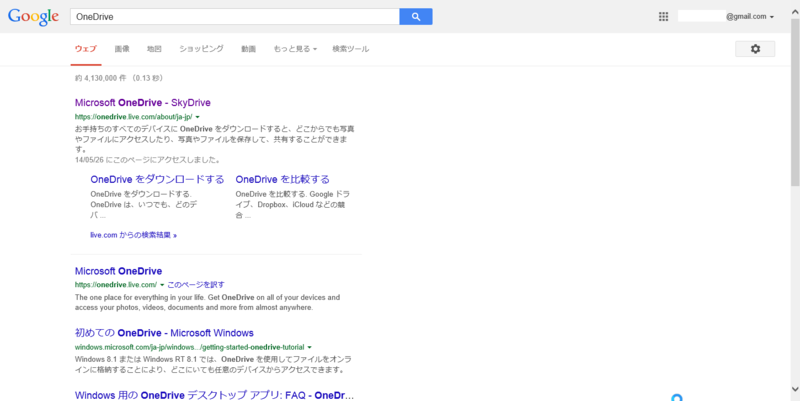Switch to the 地図 tab
800x401 pixels.
(154, 49)
